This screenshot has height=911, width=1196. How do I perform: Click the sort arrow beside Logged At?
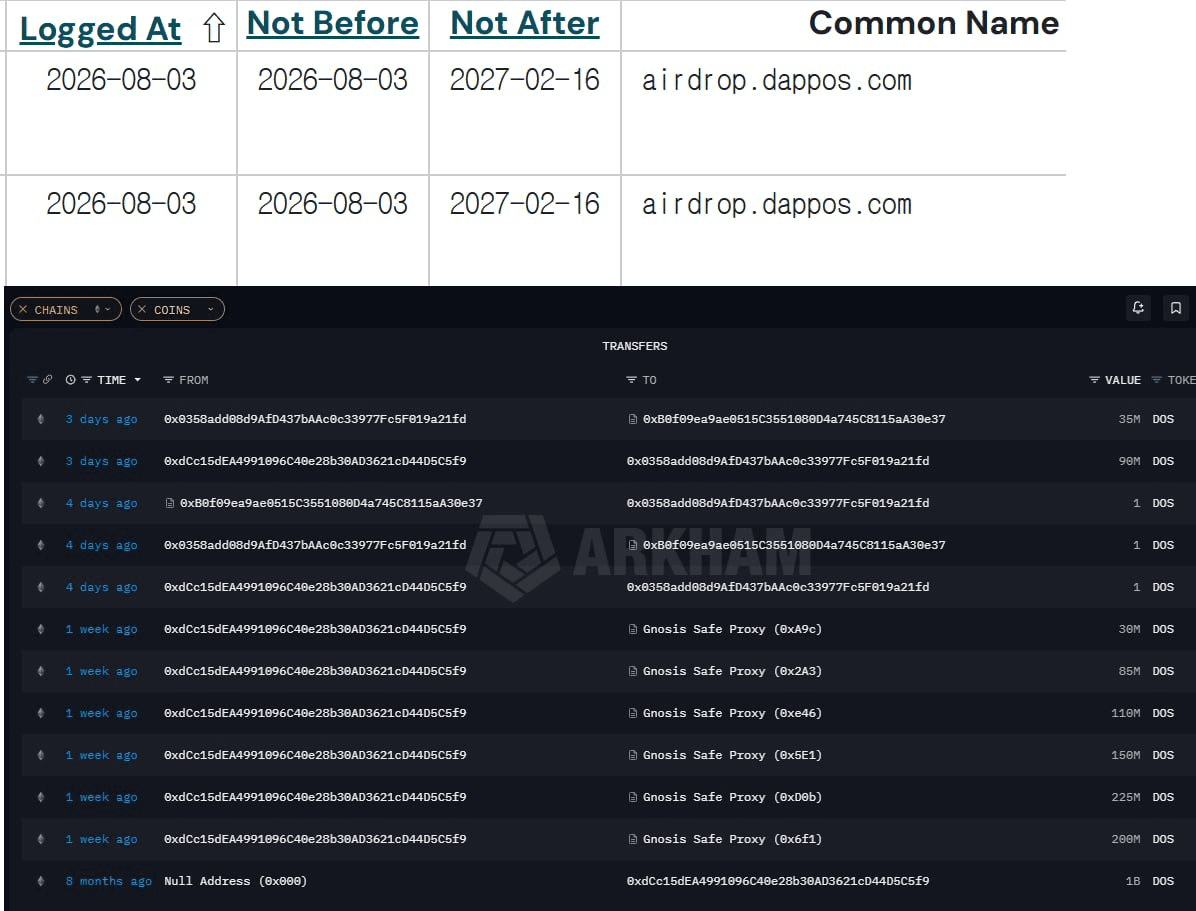coord(214,28)
